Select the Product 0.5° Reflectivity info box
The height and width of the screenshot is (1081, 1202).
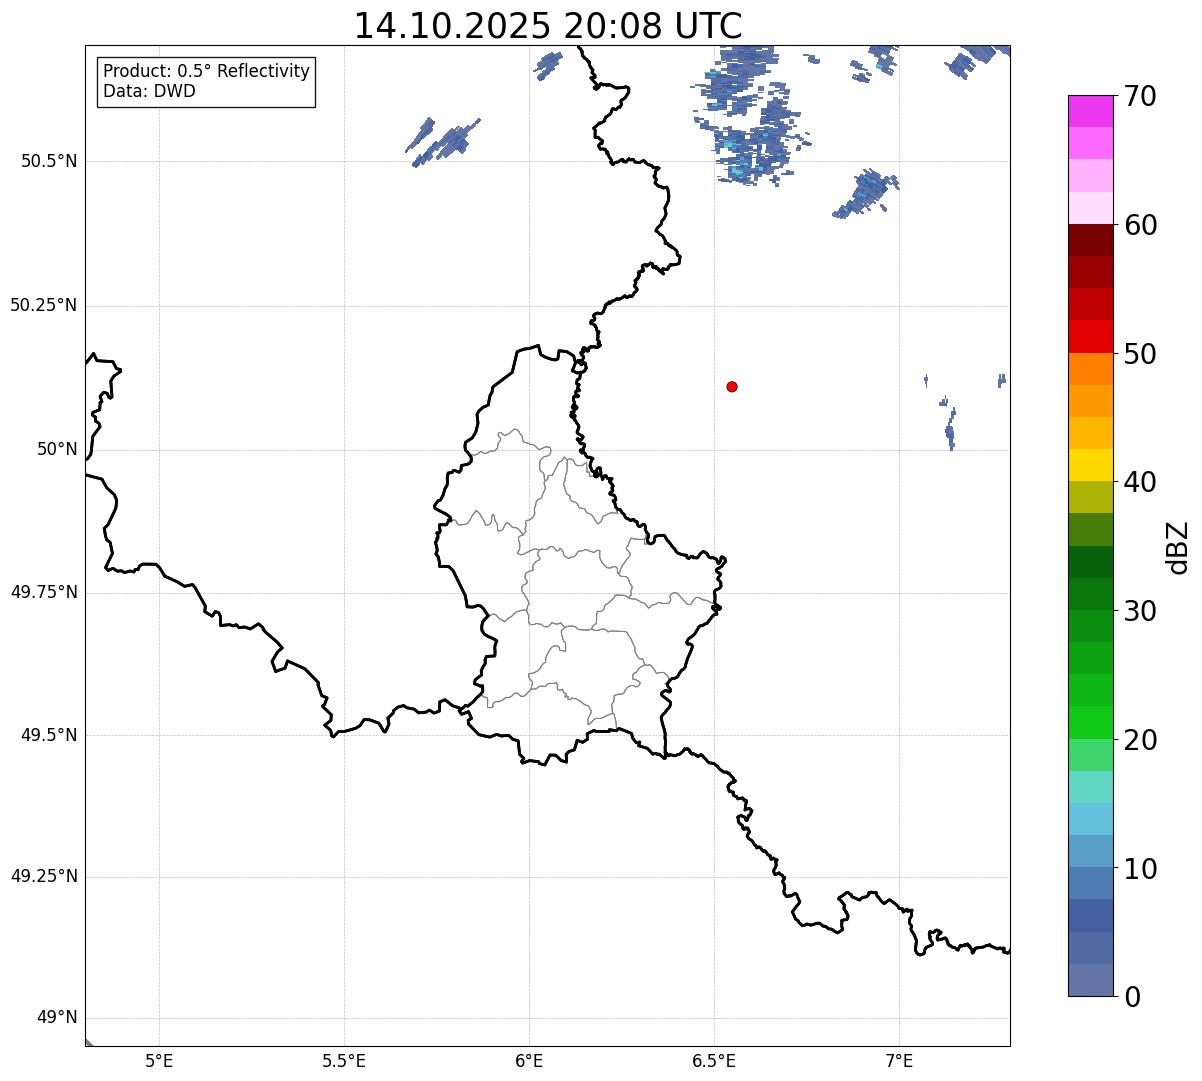[207, 81]
